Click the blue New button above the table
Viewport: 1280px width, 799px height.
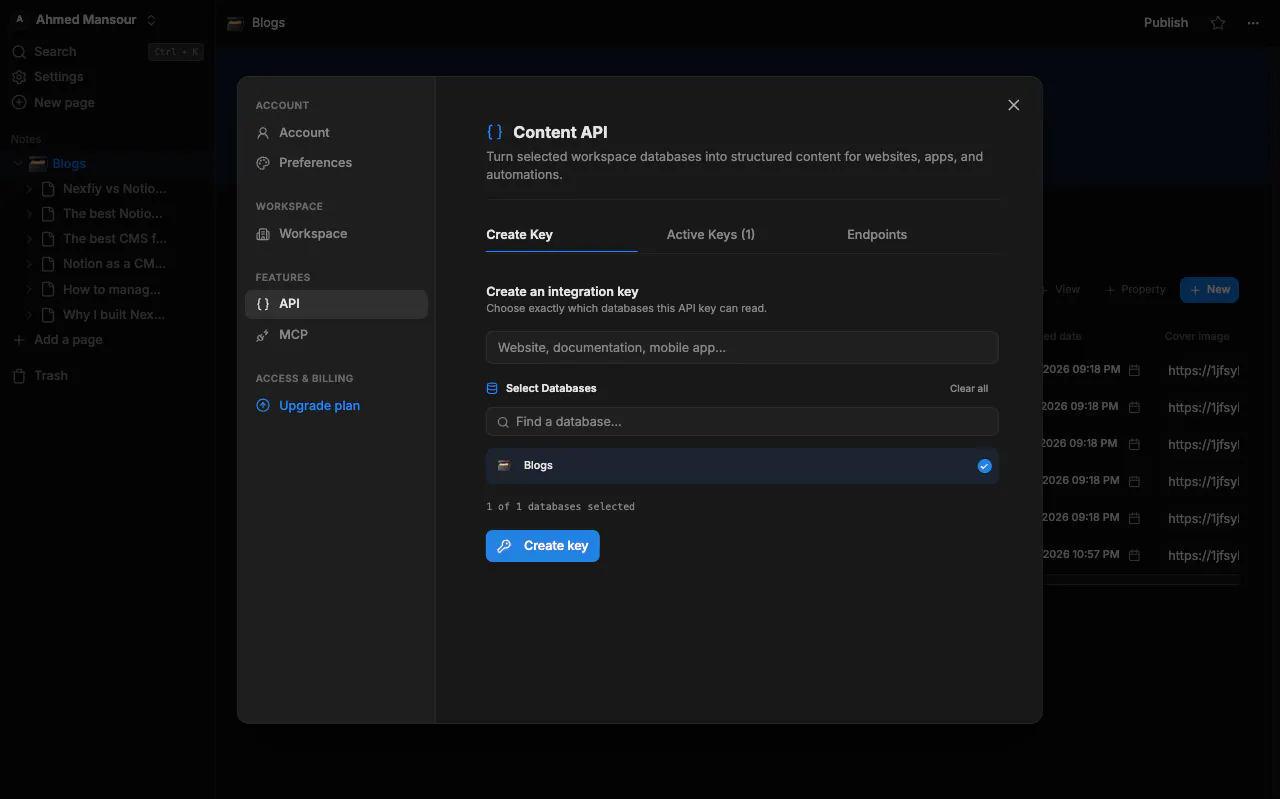point(1210,290)
